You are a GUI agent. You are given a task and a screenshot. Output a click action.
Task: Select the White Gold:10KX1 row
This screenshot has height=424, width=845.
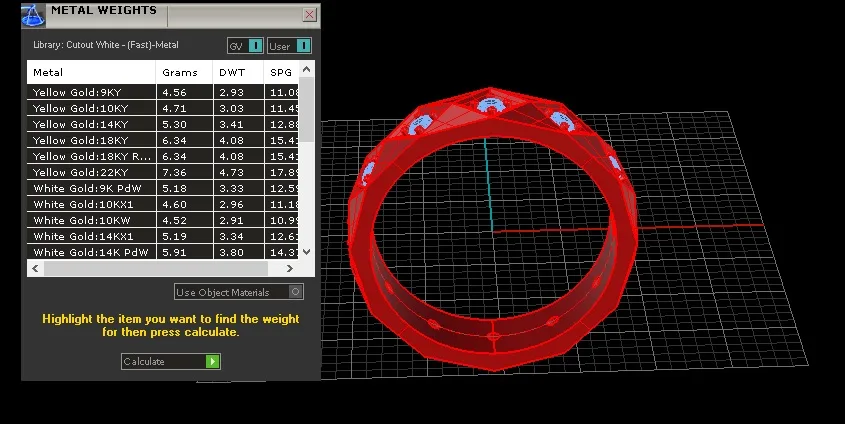point(163,204)
